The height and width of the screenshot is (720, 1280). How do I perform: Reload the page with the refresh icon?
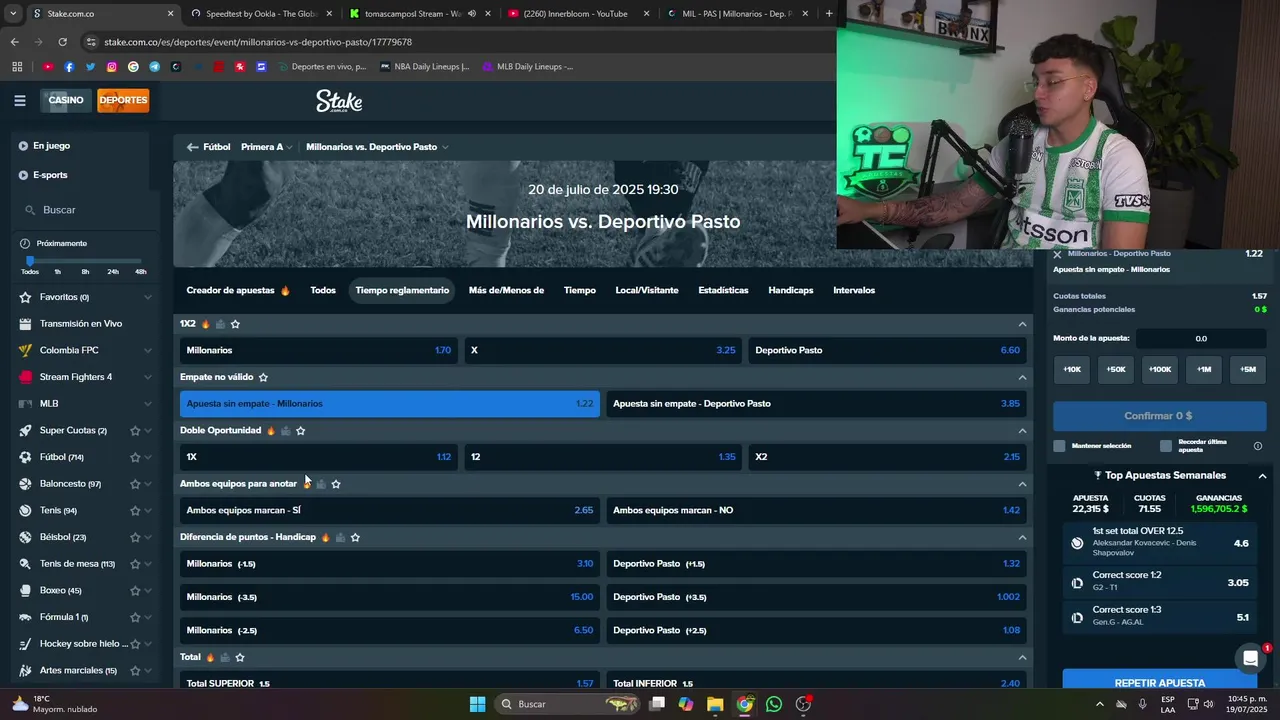pos(62,42)
